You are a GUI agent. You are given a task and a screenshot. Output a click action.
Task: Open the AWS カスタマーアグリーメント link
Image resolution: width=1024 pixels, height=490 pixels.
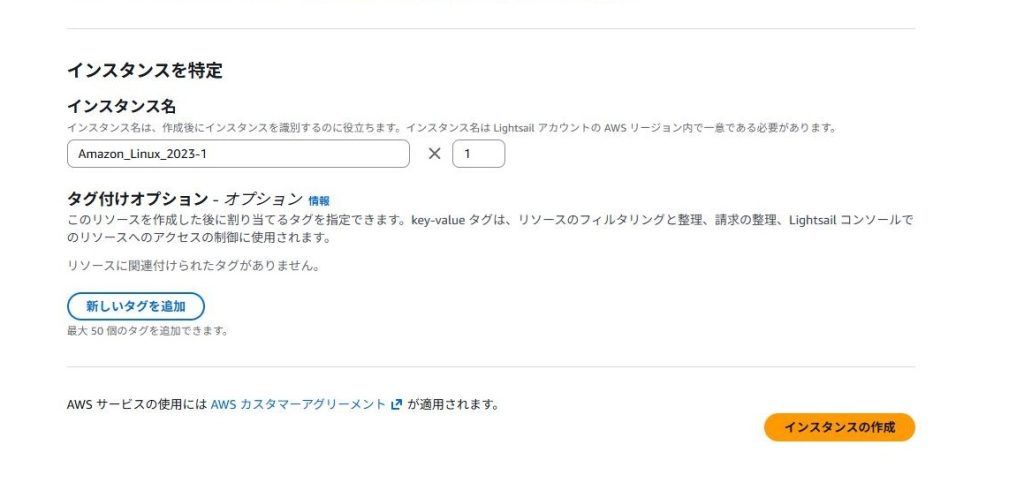298,405
